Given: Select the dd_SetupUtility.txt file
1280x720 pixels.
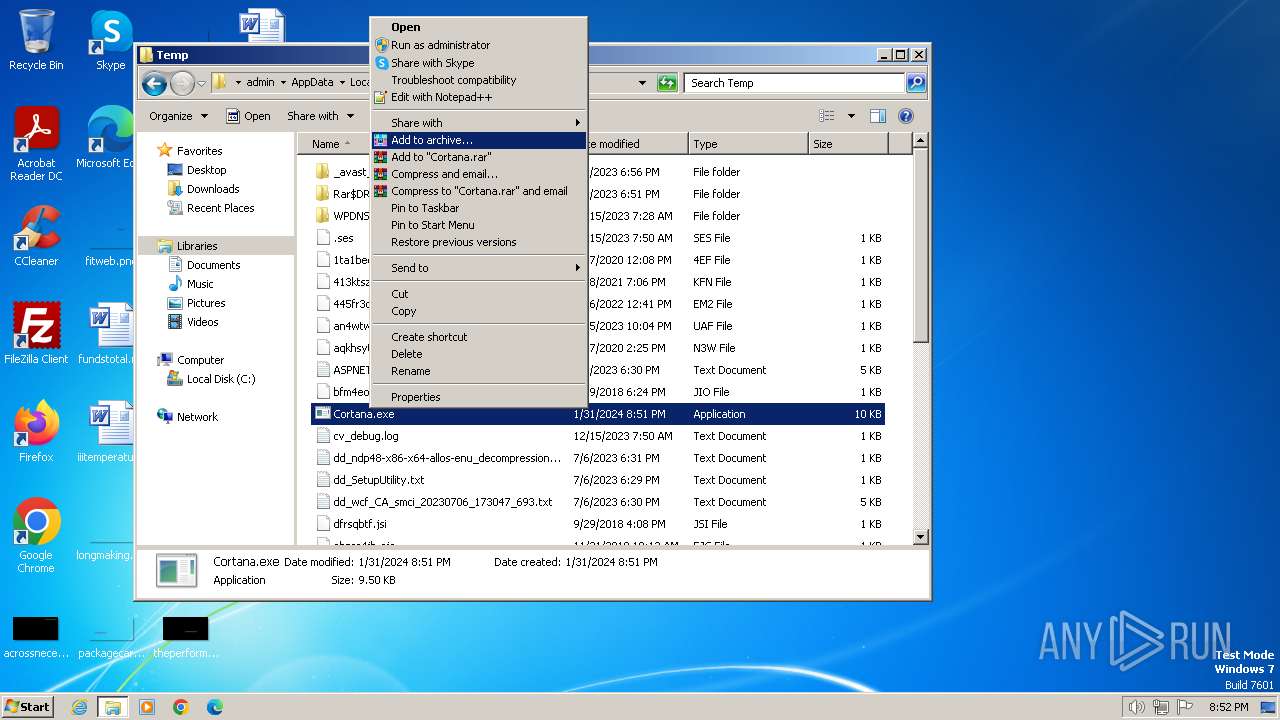Looking at the screenshot, I should [598, 480].
